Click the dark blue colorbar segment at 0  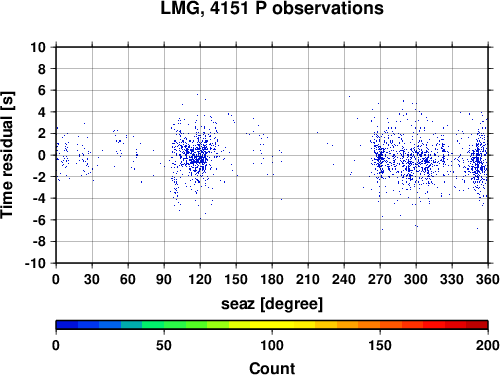[x=67, y=325]
